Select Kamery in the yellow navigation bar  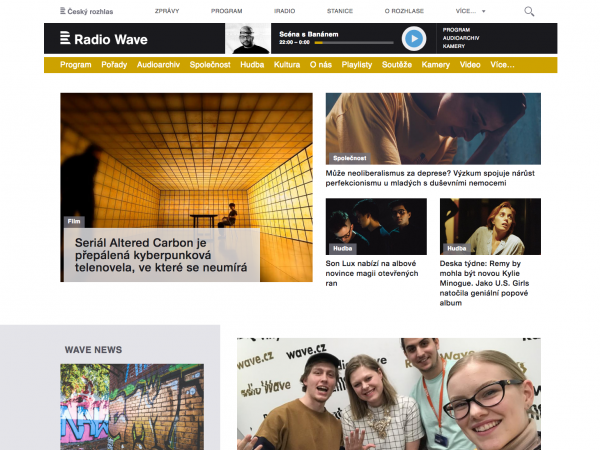pyautogui.click(x=436, y=65)
